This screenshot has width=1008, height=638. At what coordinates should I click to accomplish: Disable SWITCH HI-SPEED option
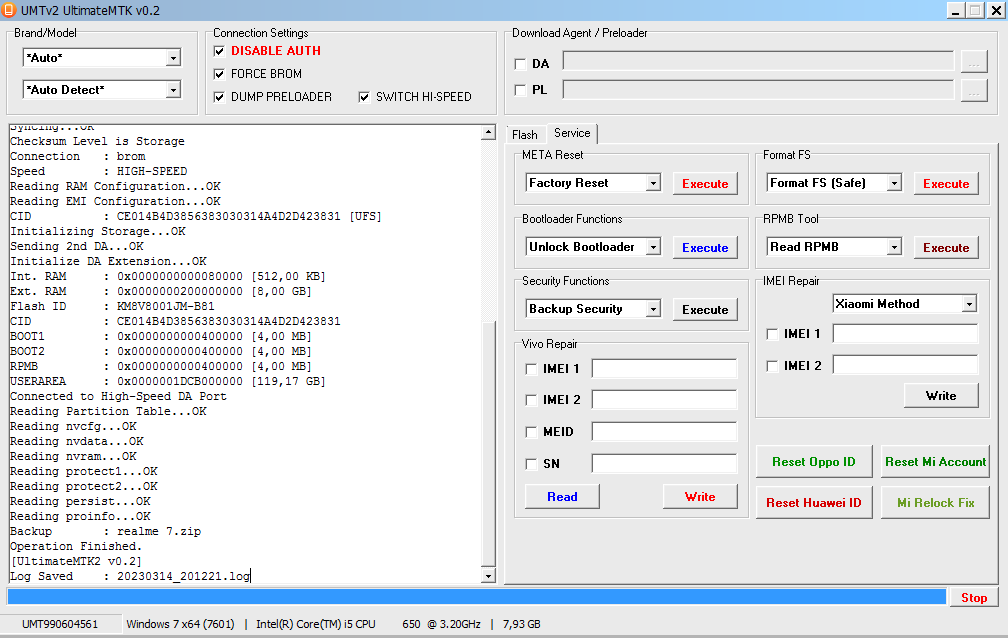(x=364, y=97)
